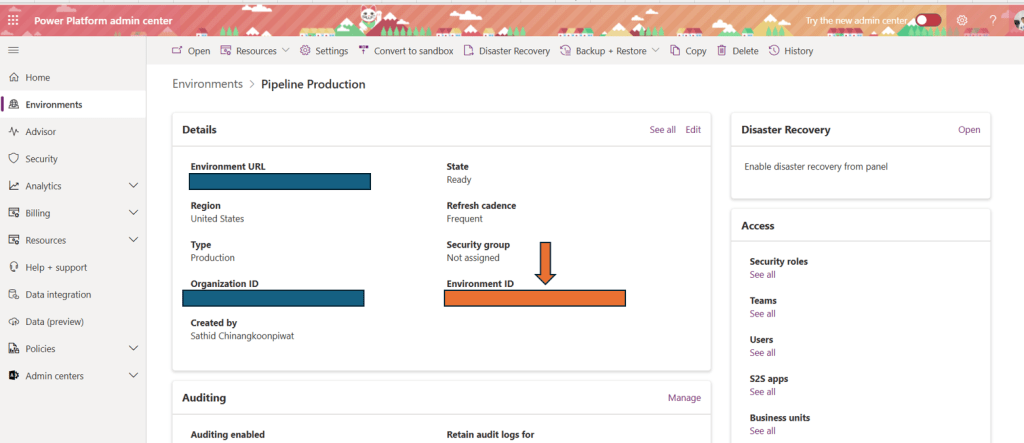Click the Delete trash icon
Image resolution: width=1024 pixels, height=443 pixels.
coord(722,51)
